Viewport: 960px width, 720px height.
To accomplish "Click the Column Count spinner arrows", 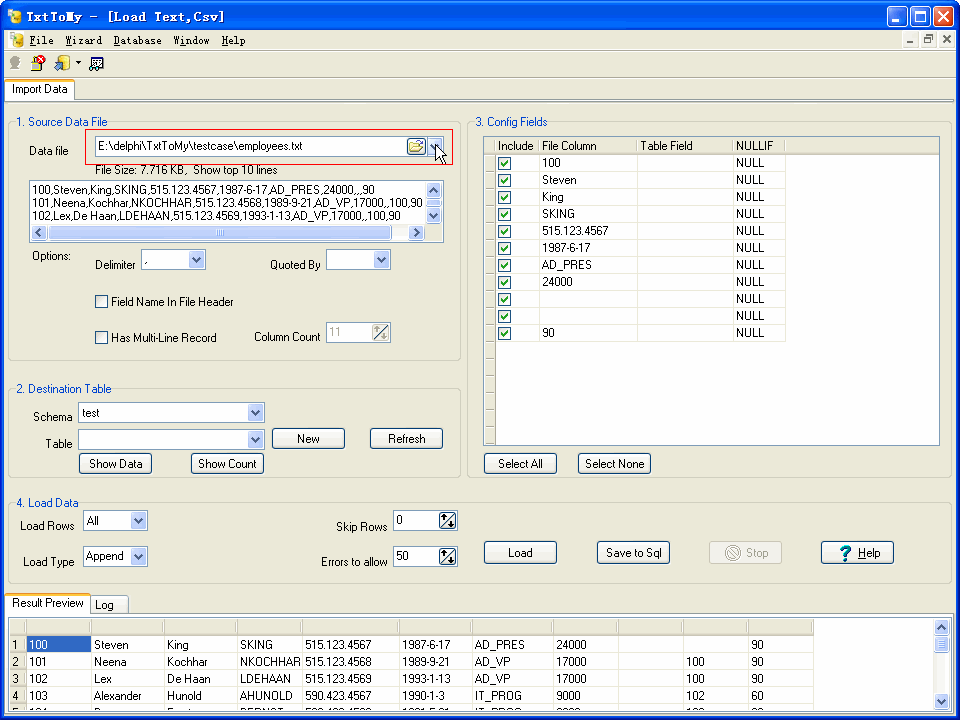I will [x=380, y=333].
